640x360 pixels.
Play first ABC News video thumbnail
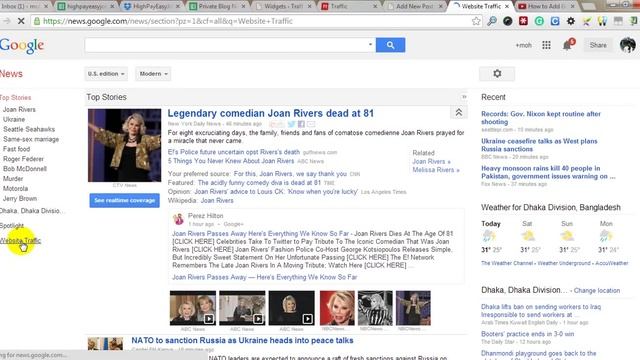193,308
